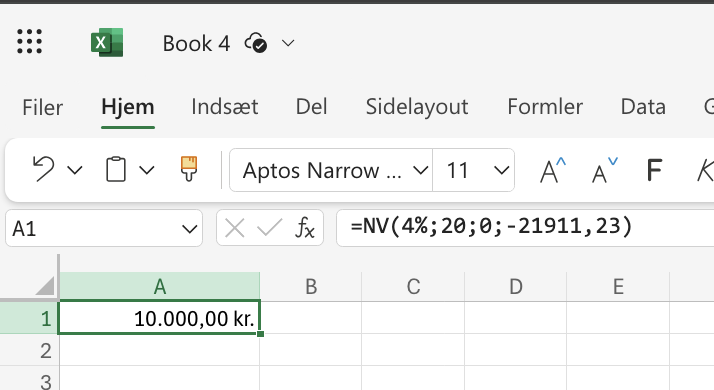Open the Filer menu

coord(42,108)
